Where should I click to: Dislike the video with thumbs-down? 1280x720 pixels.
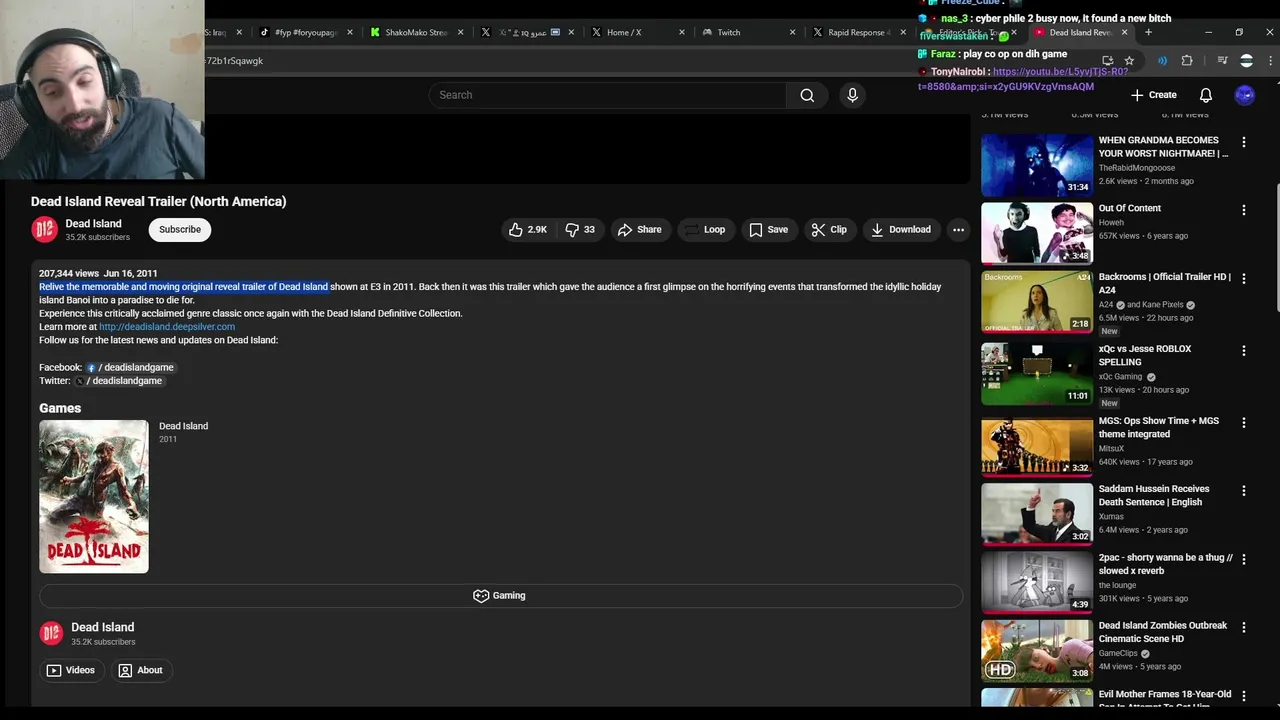pos(580,230)
